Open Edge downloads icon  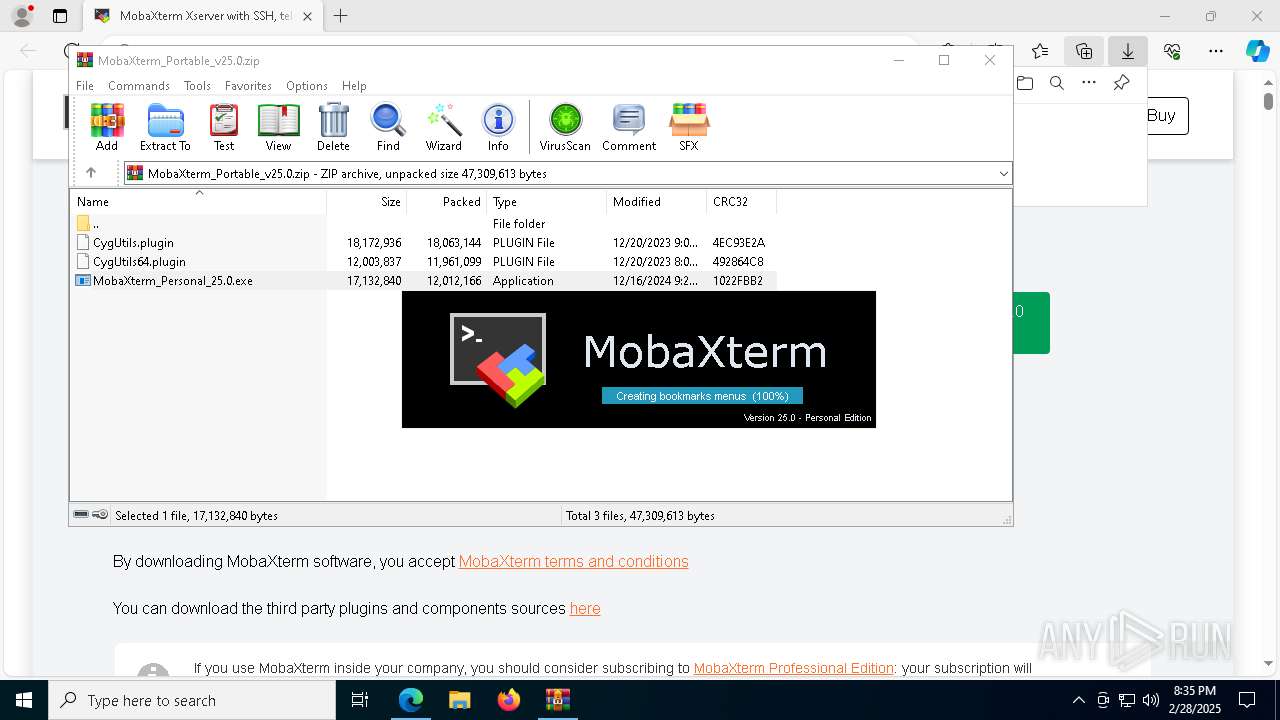click(1128, 51)
